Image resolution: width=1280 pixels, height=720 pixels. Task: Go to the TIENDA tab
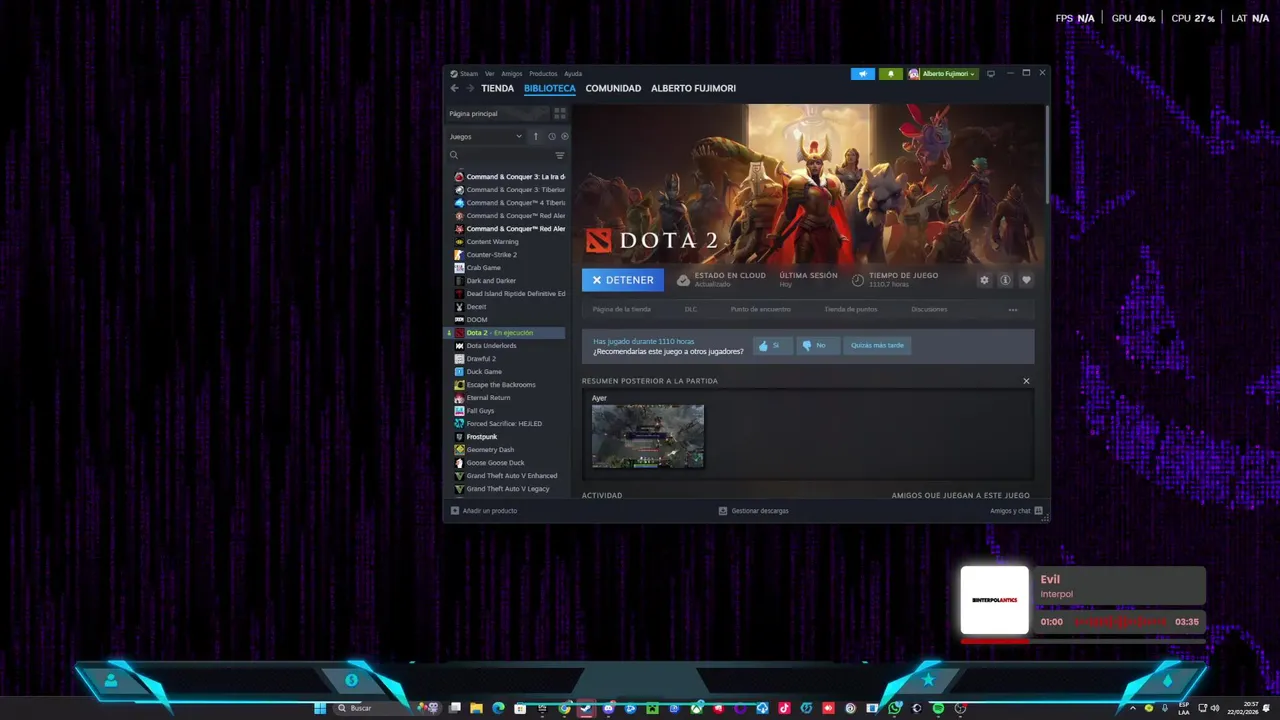(x=497, y=88)
